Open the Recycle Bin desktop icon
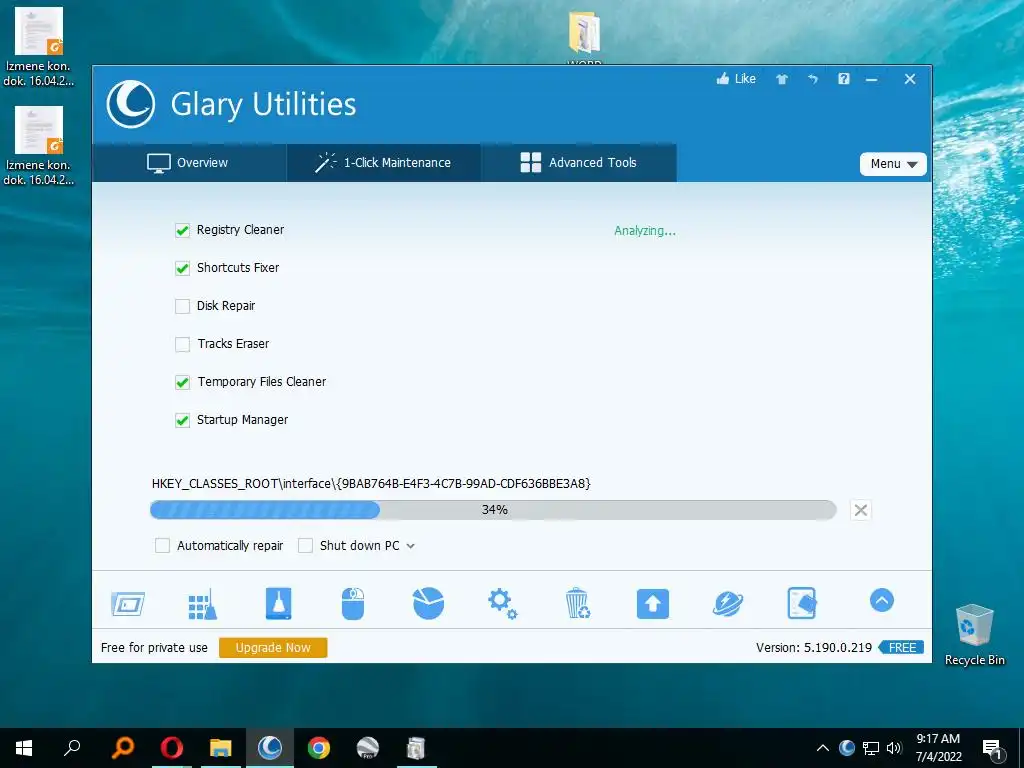 974,635
